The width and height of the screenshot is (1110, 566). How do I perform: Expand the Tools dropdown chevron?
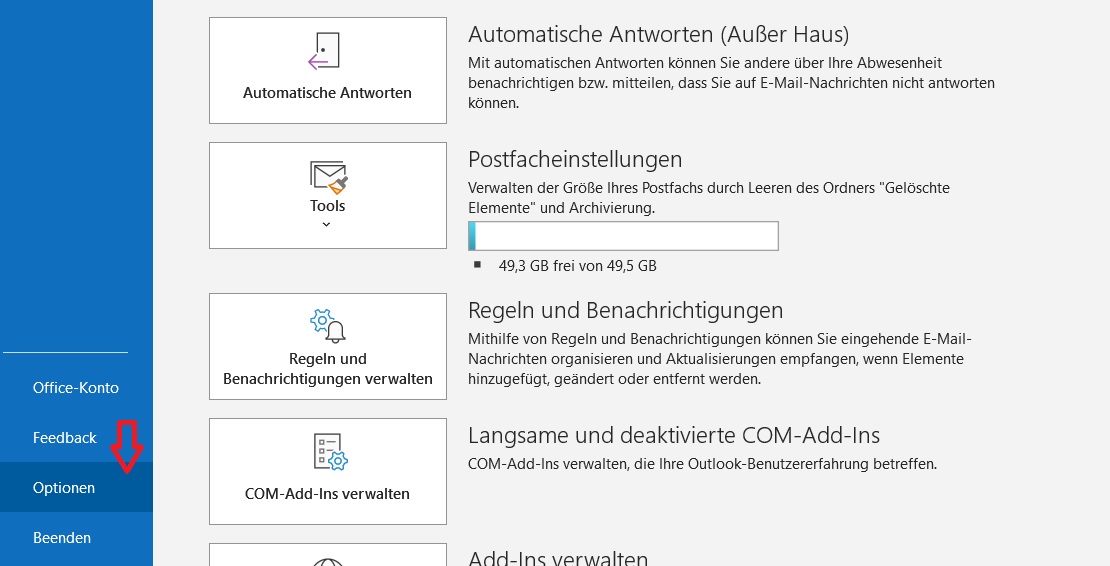click(326, 224)
